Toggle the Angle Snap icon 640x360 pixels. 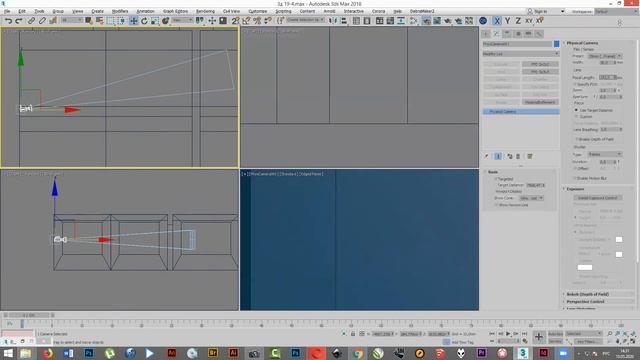point(246,21)
